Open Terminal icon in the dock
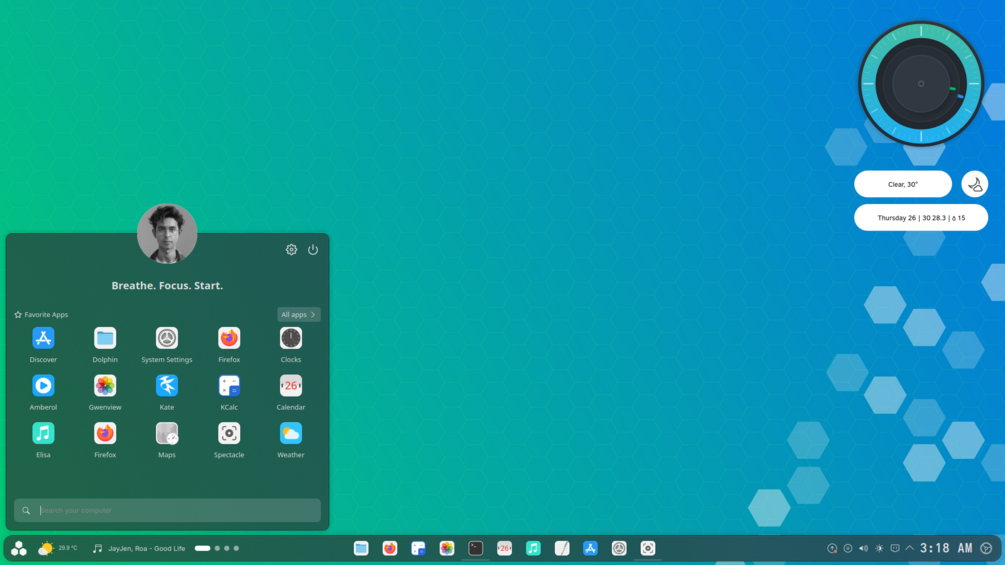Image resolution: width=1005 pixels, height=565 pixels. [476, 548]
